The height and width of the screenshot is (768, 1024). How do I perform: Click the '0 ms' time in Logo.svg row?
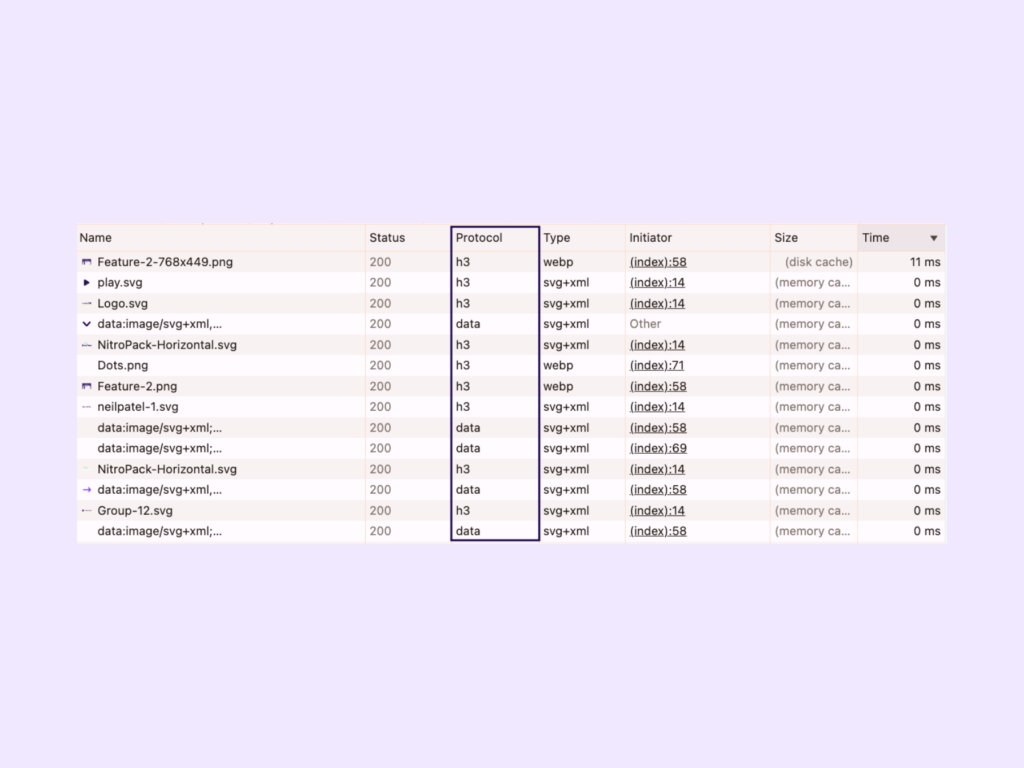927,304
